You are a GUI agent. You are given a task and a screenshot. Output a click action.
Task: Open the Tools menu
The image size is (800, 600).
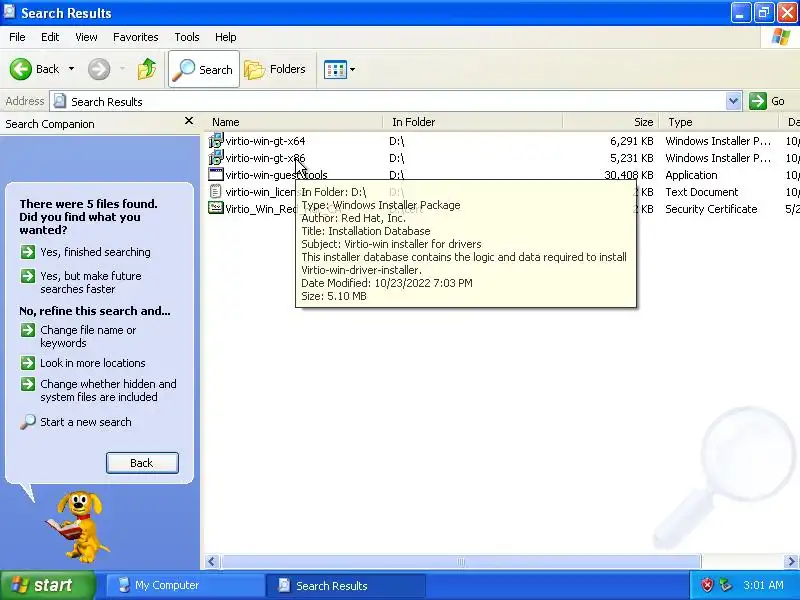pos(187,37)
